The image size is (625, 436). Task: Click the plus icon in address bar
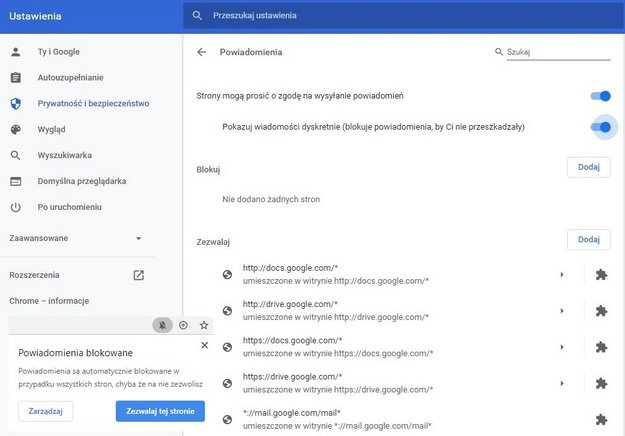(x=183, y=325)
